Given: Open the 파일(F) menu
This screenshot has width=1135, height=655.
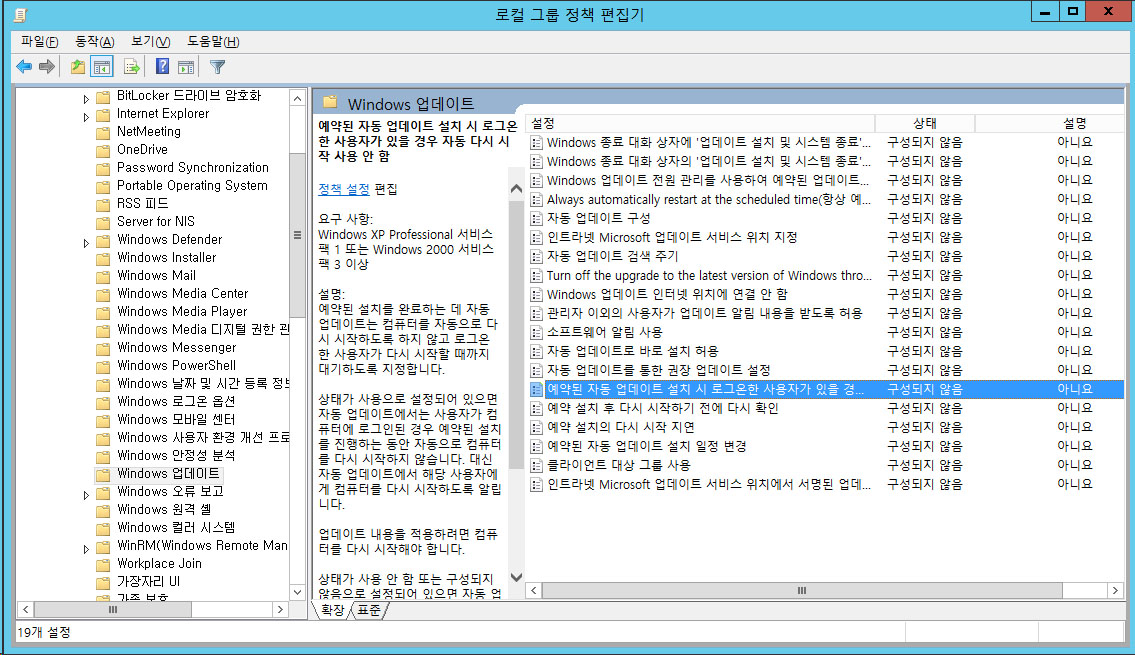Looking at the screenshot, I should 39,42.
